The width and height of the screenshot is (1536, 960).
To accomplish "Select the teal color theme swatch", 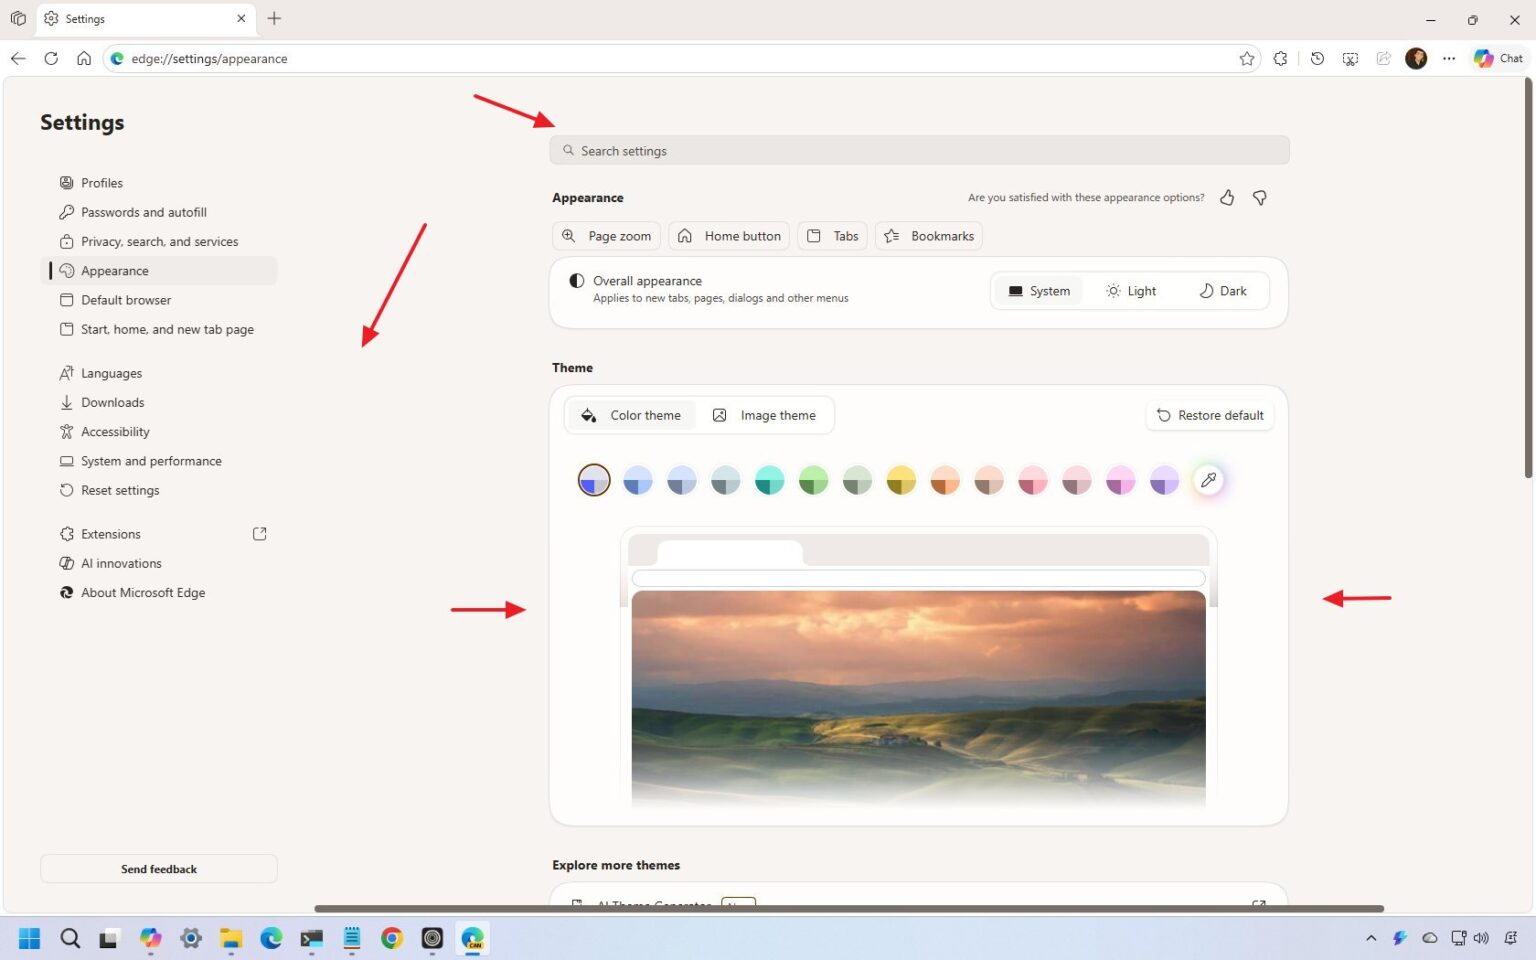I will [769, 480].
